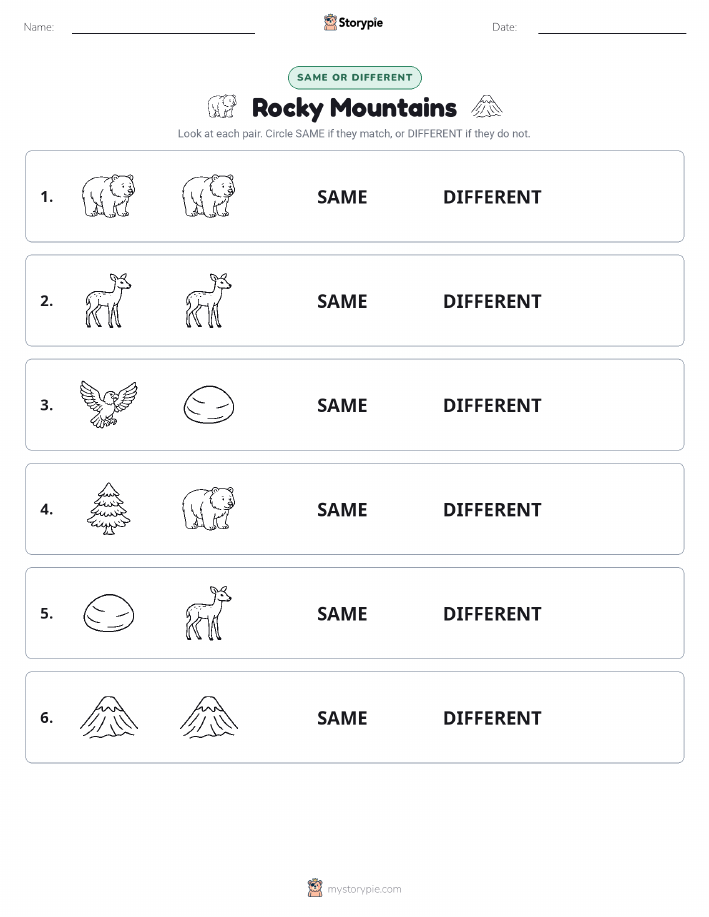Click the bear icon beside the title

(x=222, y=106)
